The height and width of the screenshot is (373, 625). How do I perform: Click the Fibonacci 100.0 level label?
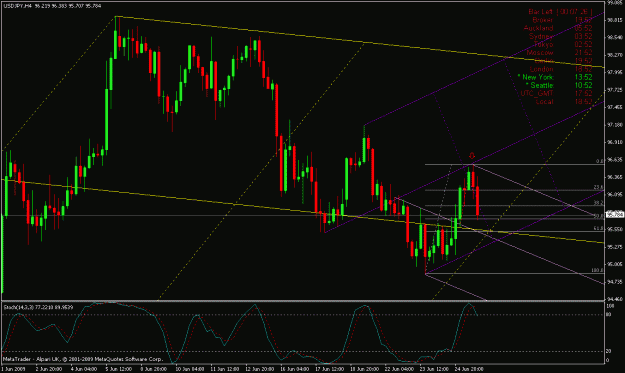pyautogui.click(x=597, y=271)
